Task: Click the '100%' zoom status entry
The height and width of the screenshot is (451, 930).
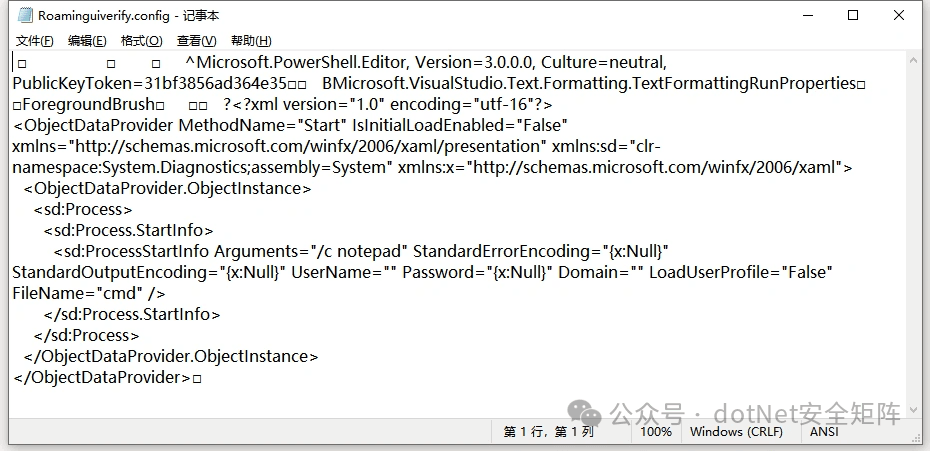Action: click(656, 432)
